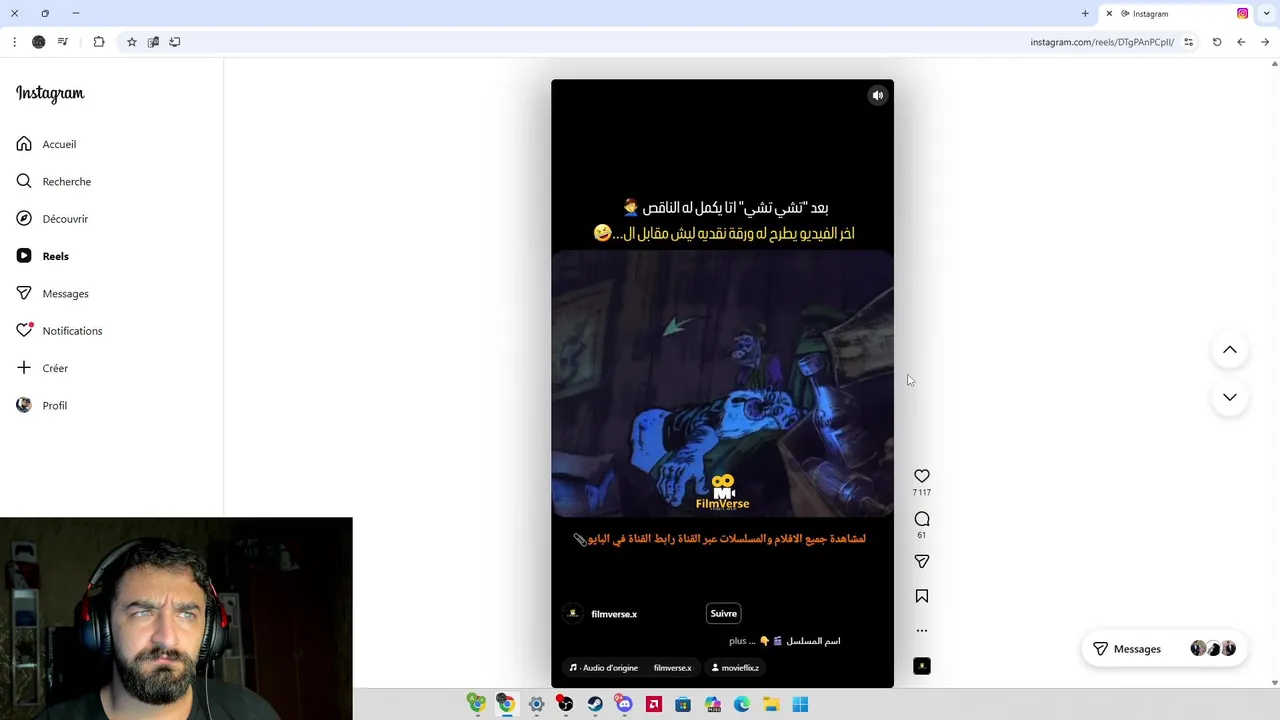Open comments on the reel
This screenshot has height=720, width=1280.
pyautogui.click(x=922, y=519)
